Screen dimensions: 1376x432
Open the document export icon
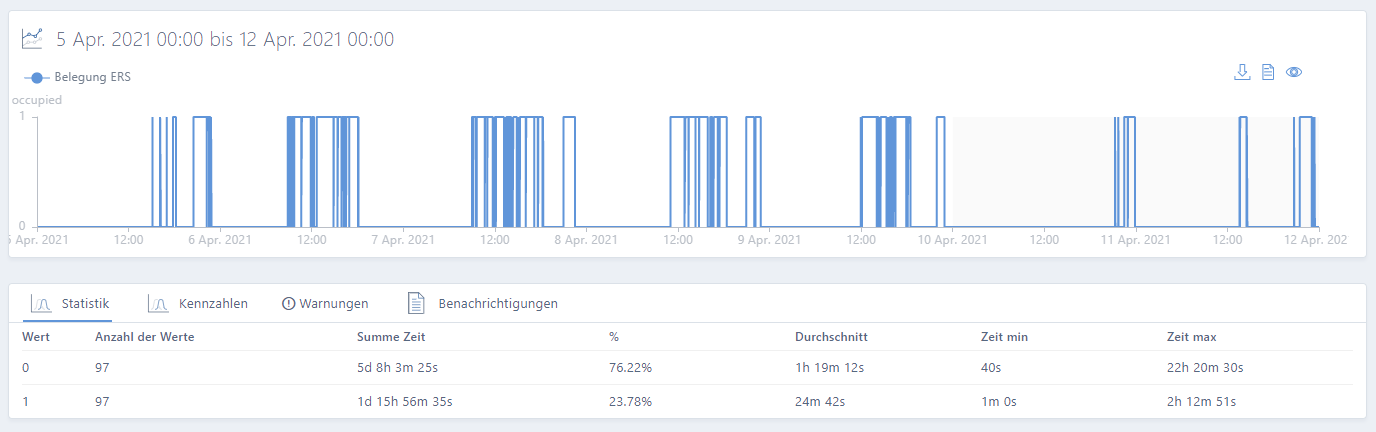(x=1267, y=72)
